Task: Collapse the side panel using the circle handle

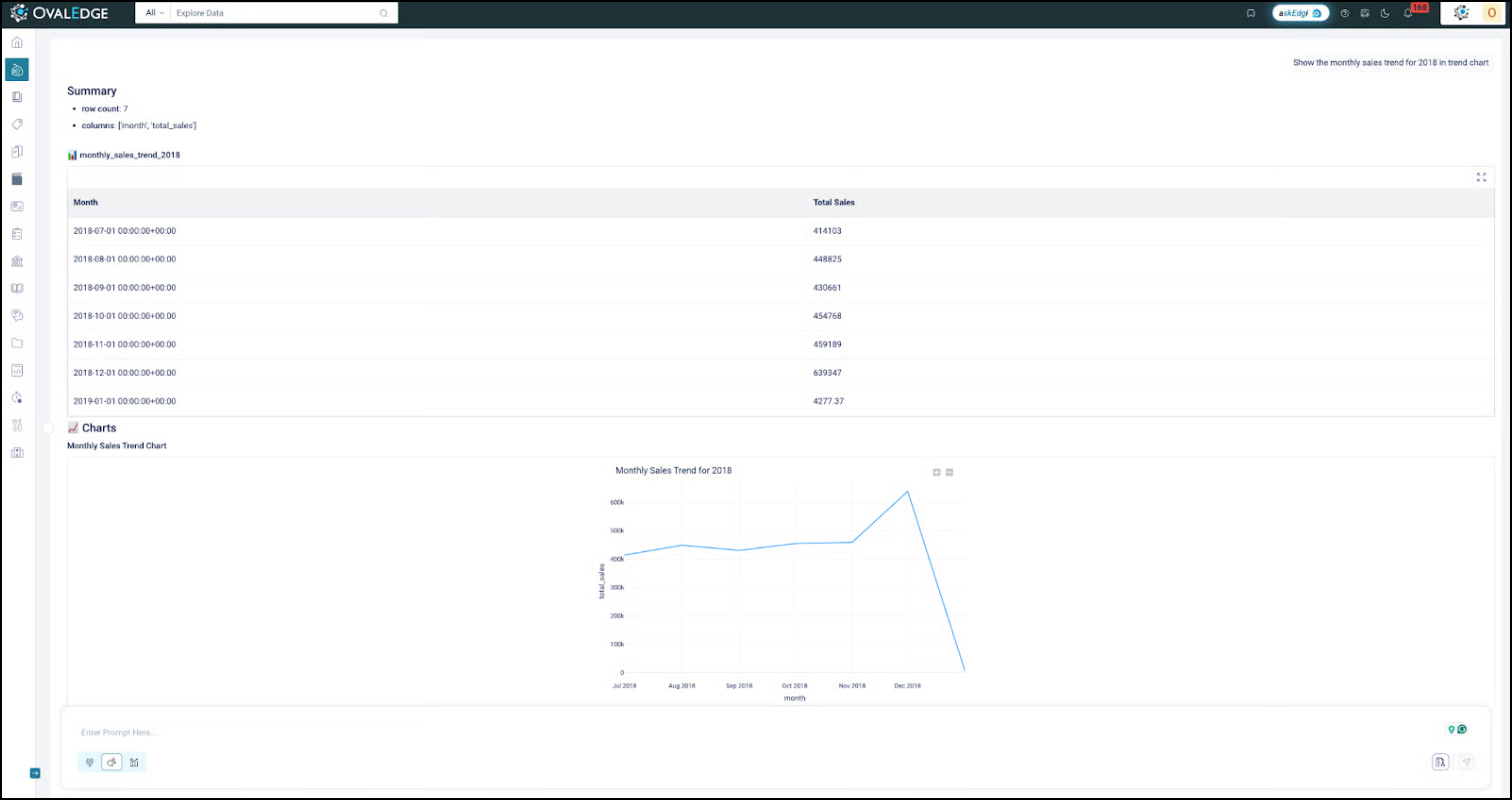Action: (47, 428)
